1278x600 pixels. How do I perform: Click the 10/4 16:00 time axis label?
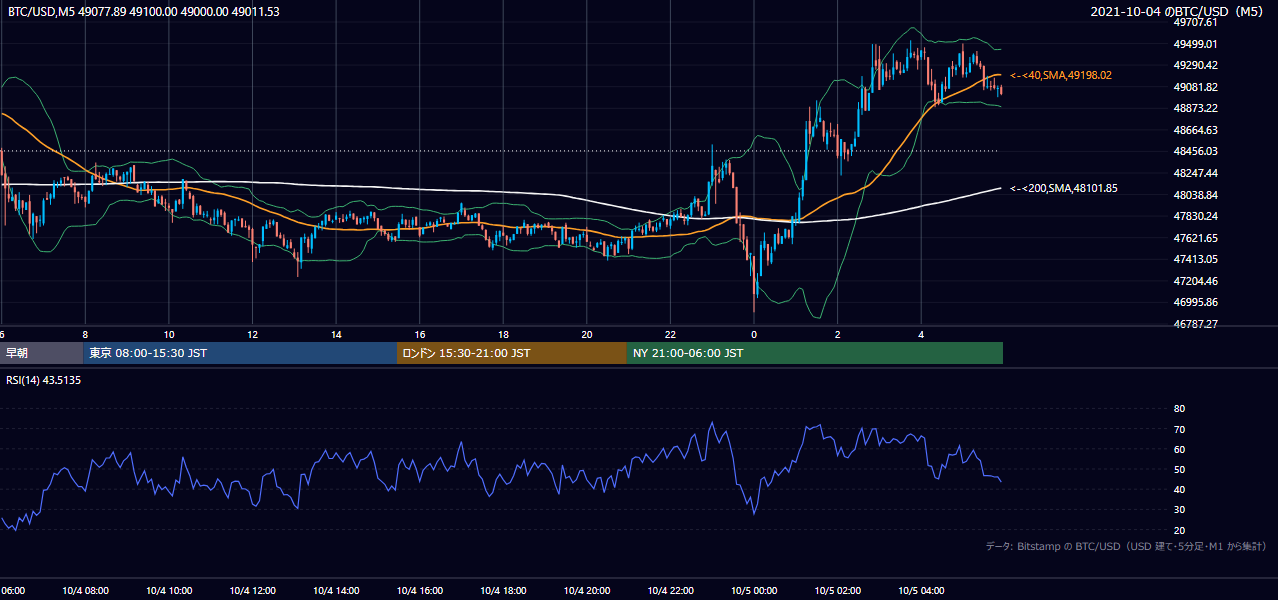coord(420,591)
